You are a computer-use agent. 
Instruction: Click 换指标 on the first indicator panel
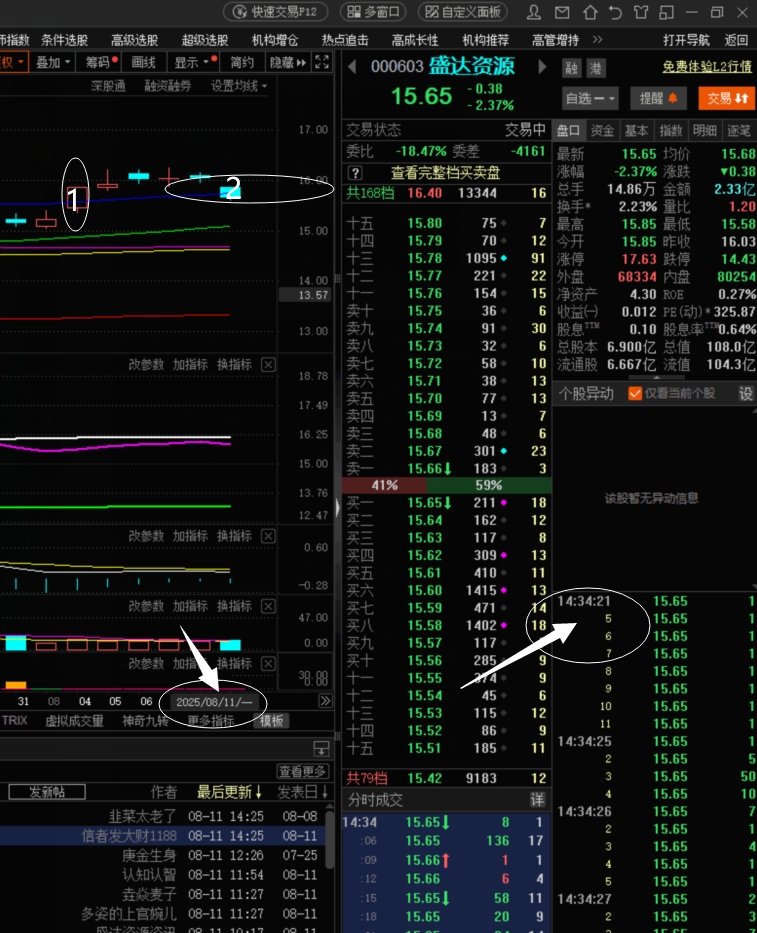(x=234, y=365)
